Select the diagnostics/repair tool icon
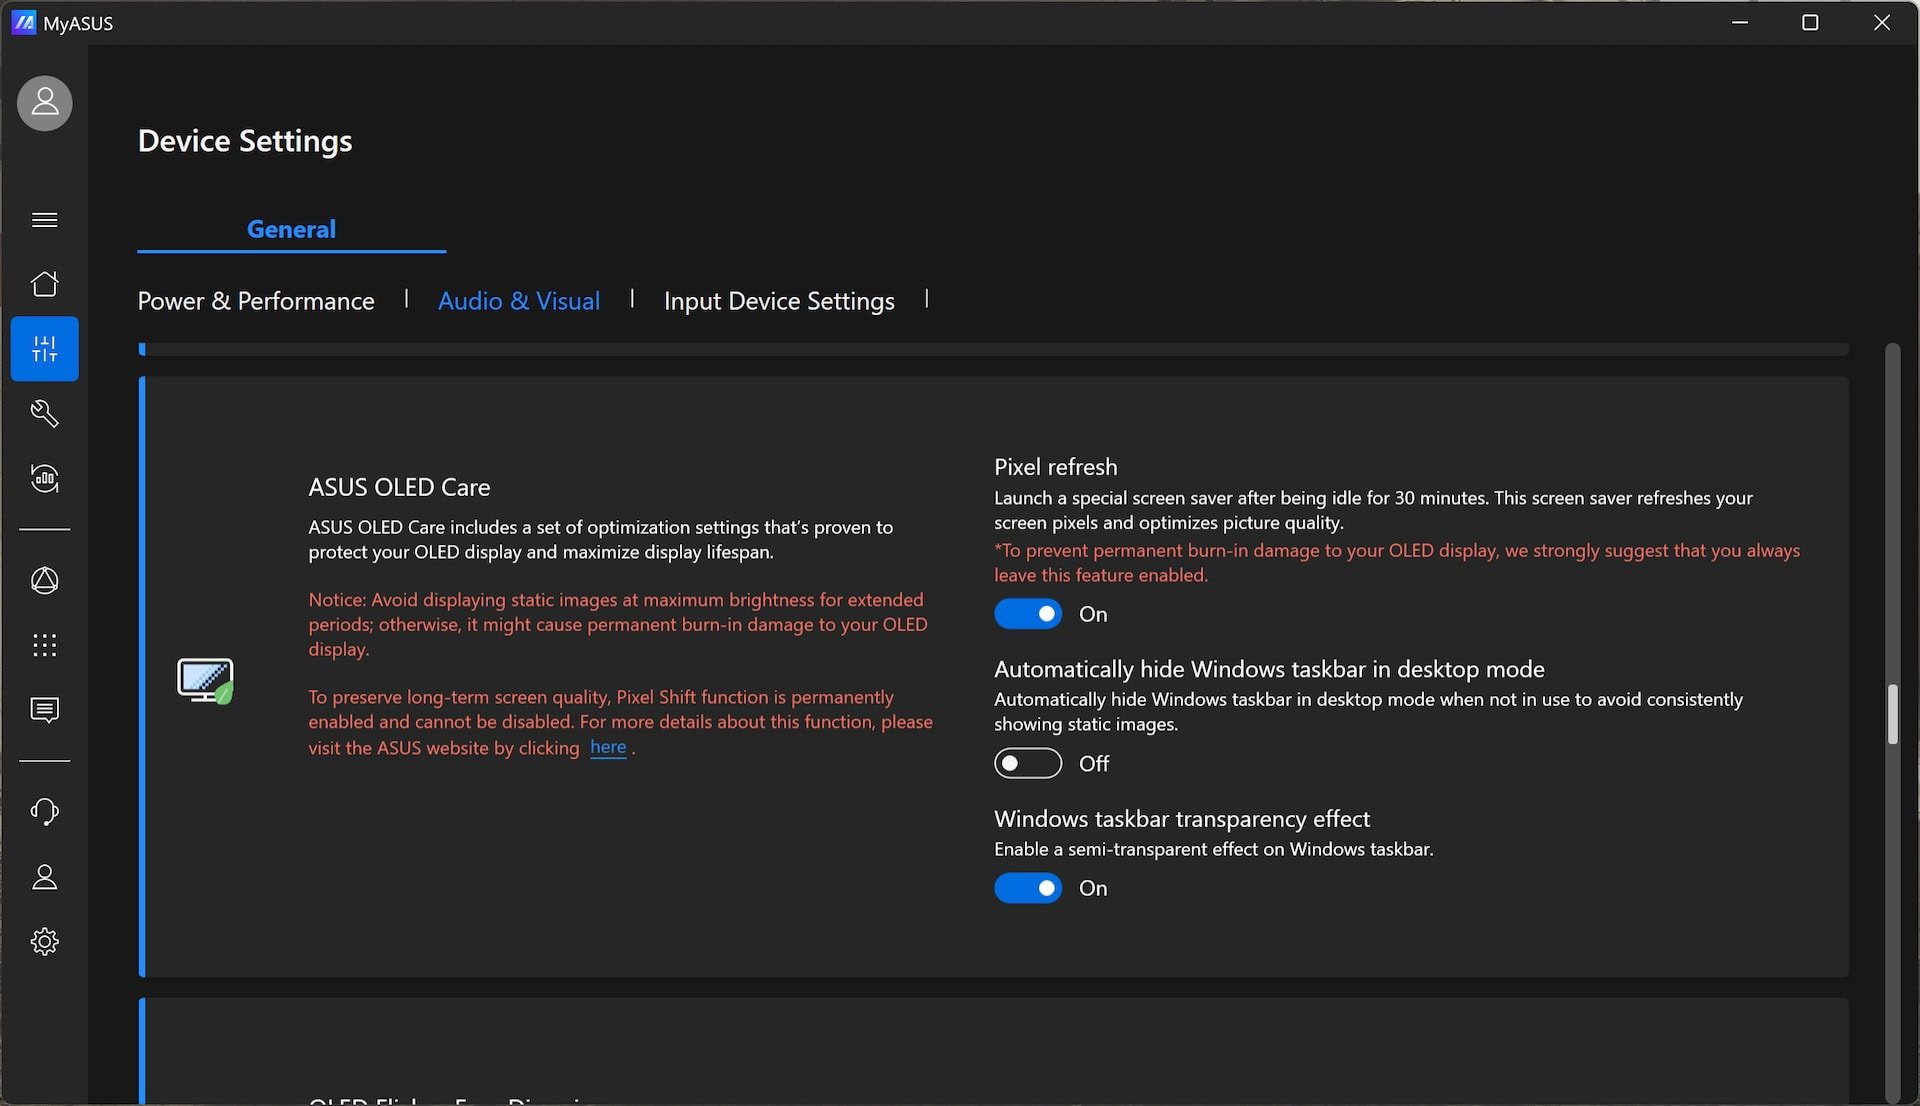This screenshot has width=1920, height=1106. coord(44,413)
